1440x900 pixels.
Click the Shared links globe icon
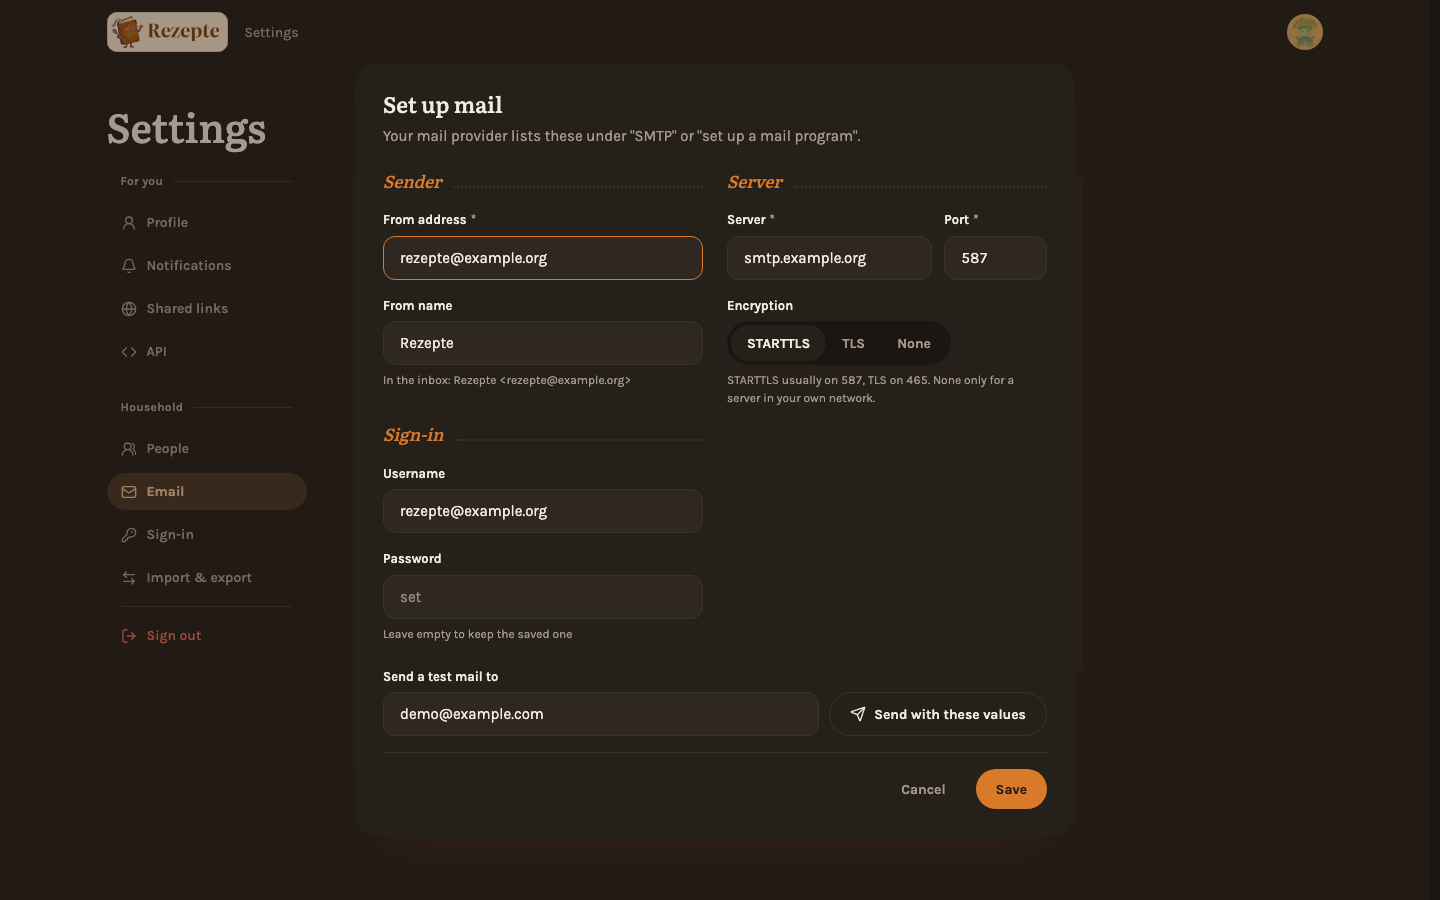129,309
